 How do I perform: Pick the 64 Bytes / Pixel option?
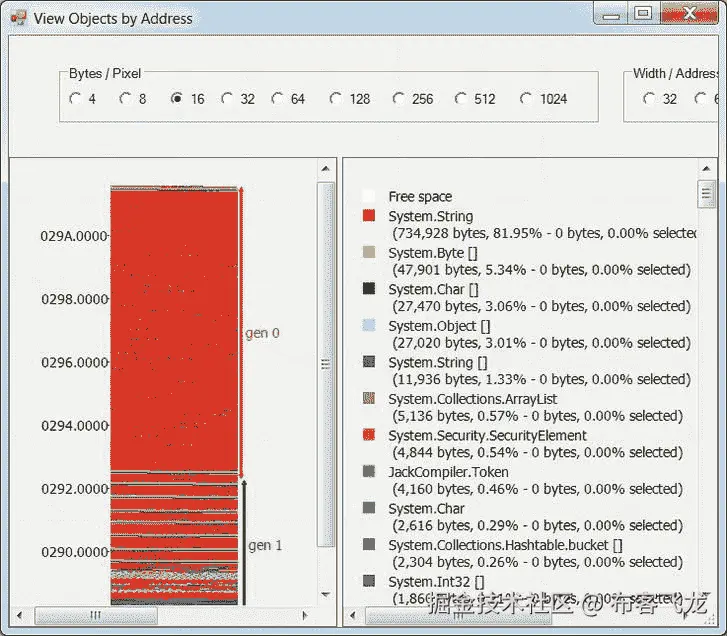coord(278,98)
